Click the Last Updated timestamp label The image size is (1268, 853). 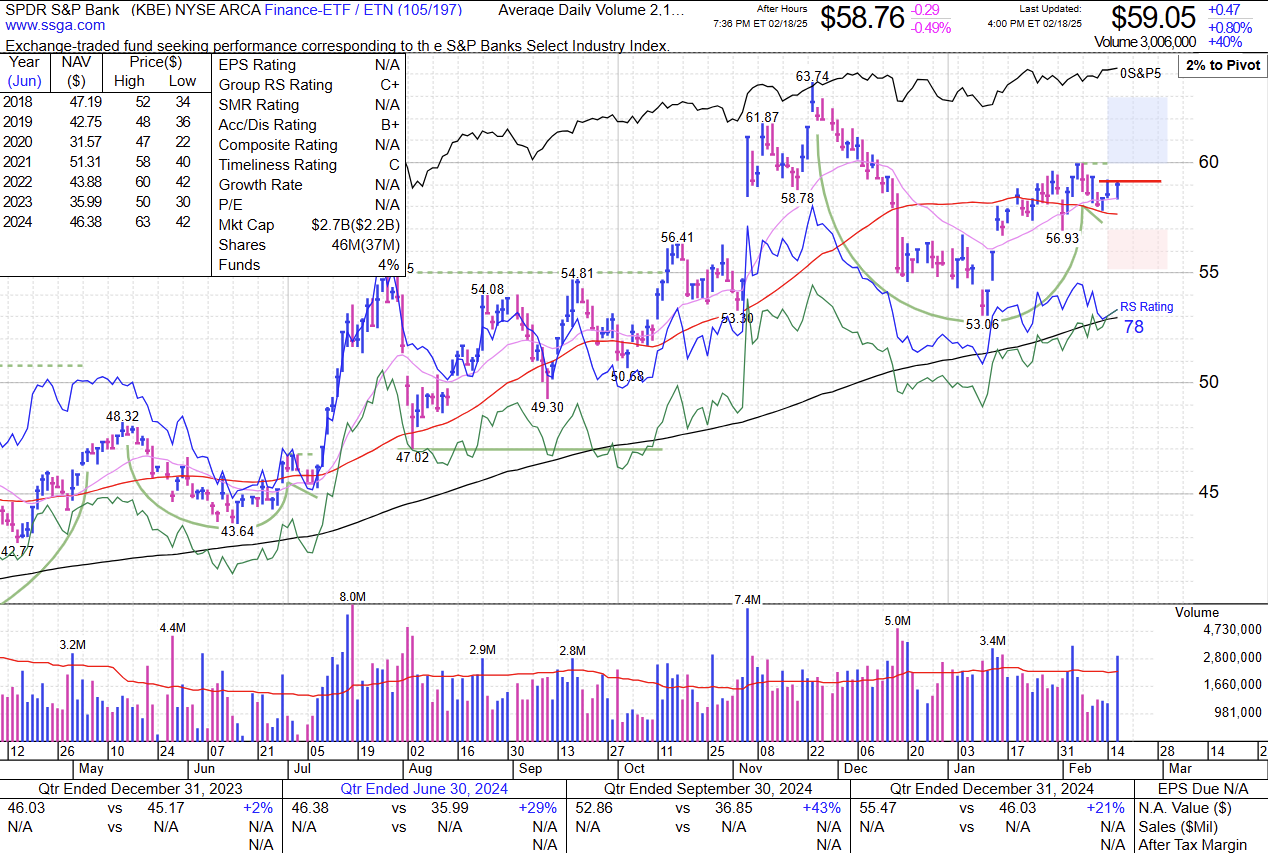(x=1050, y=8)
